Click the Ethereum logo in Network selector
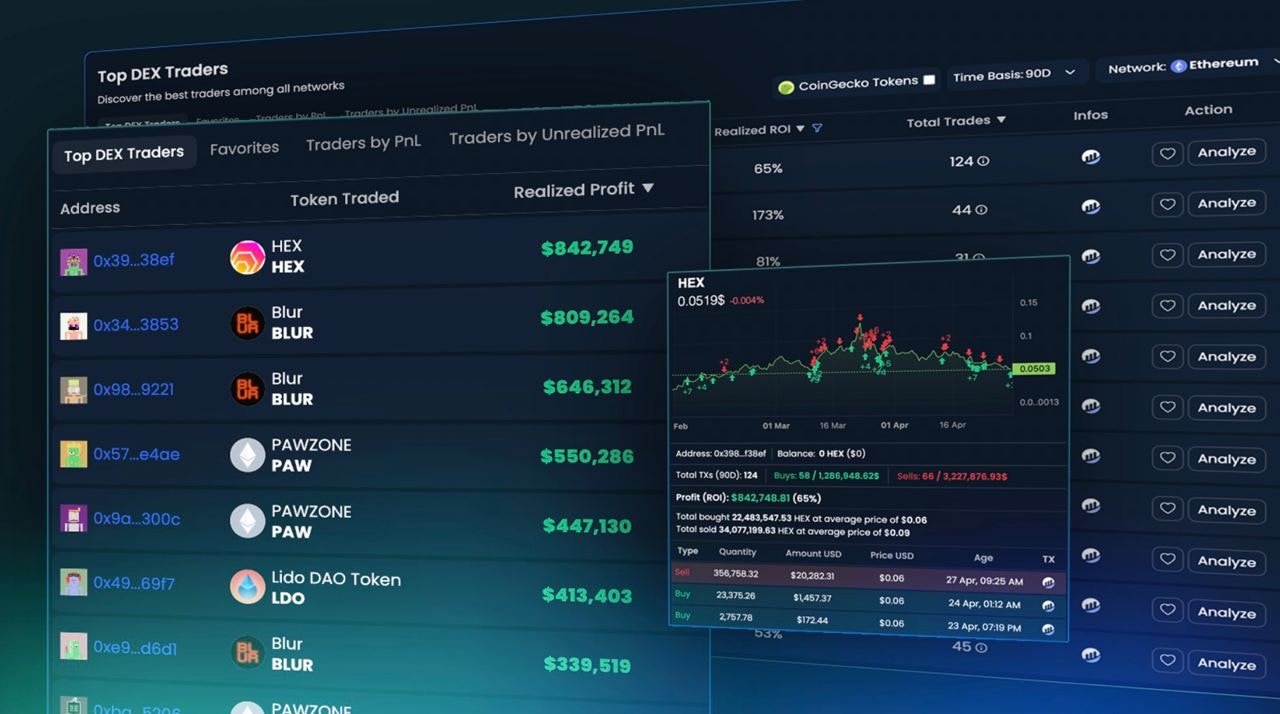Image resolution: width=1280 pixels, height=714 pixels. (x=1179, y=66)
